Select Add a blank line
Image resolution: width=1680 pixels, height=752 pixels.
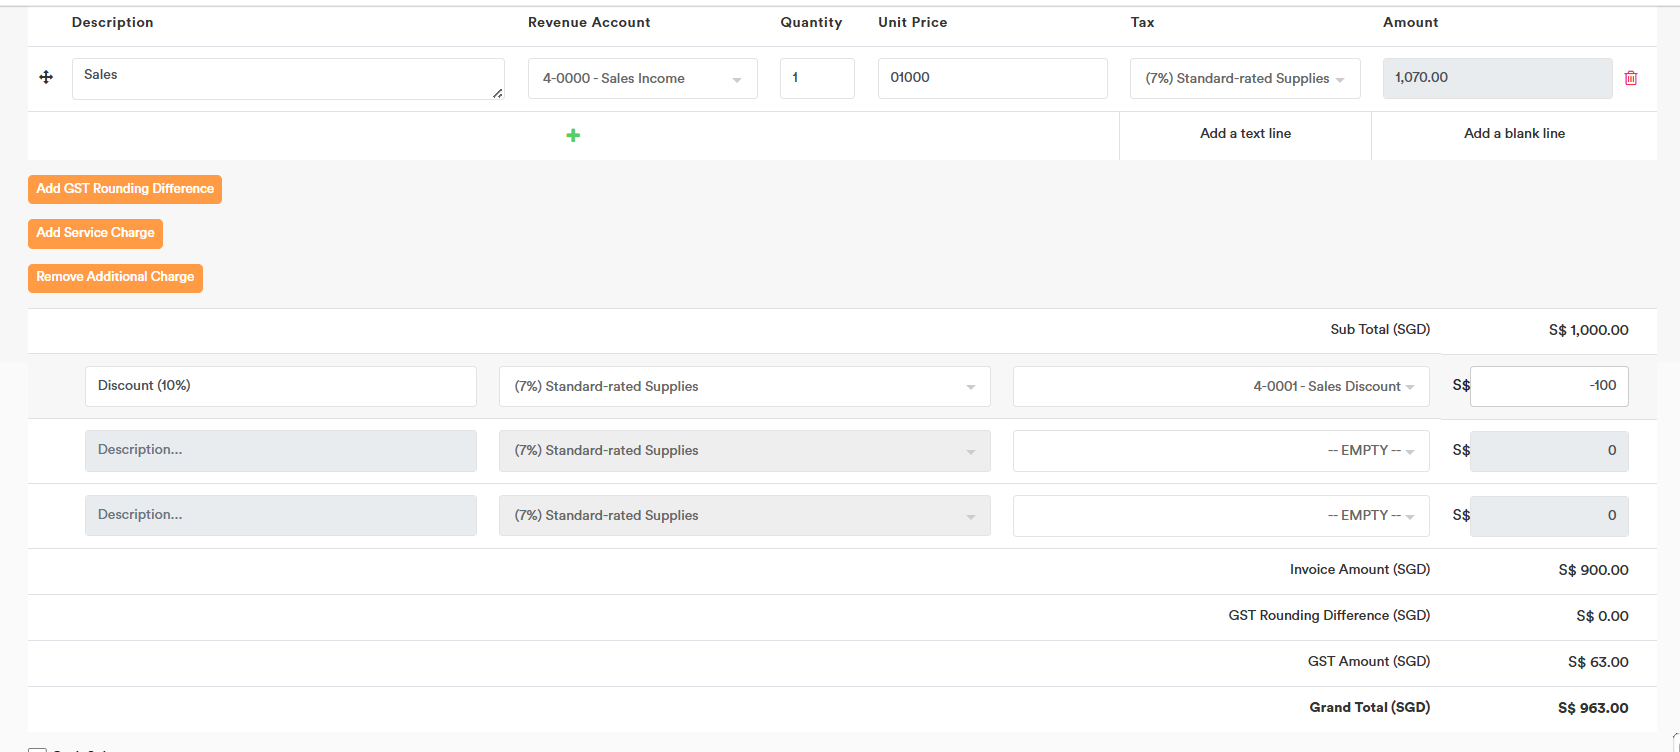coord(1514,134)
